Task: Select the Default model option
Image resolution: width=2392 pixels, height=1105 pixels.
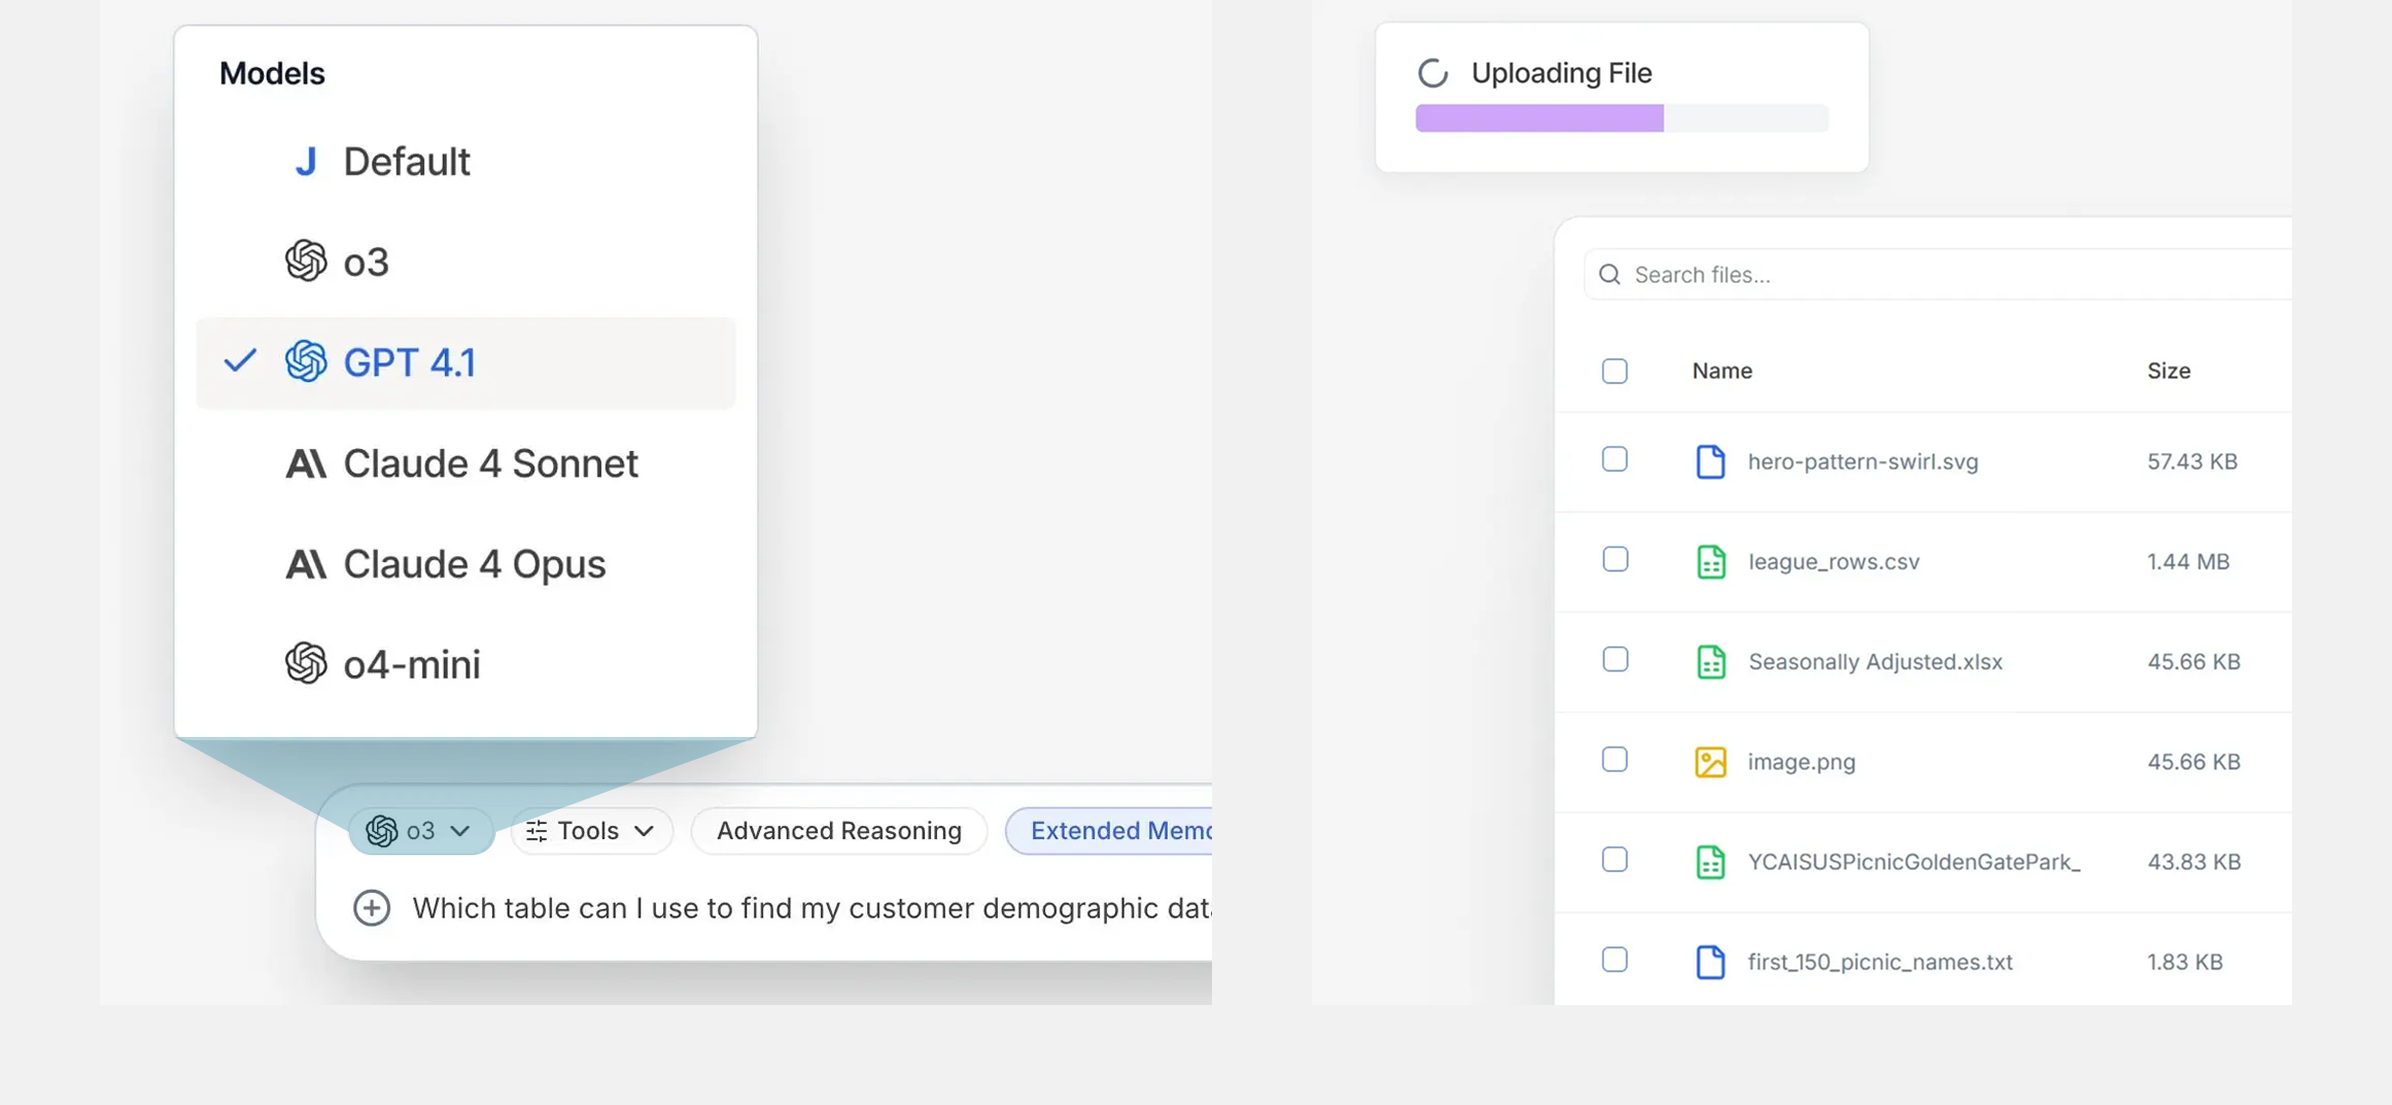Action: pos(465,162)
